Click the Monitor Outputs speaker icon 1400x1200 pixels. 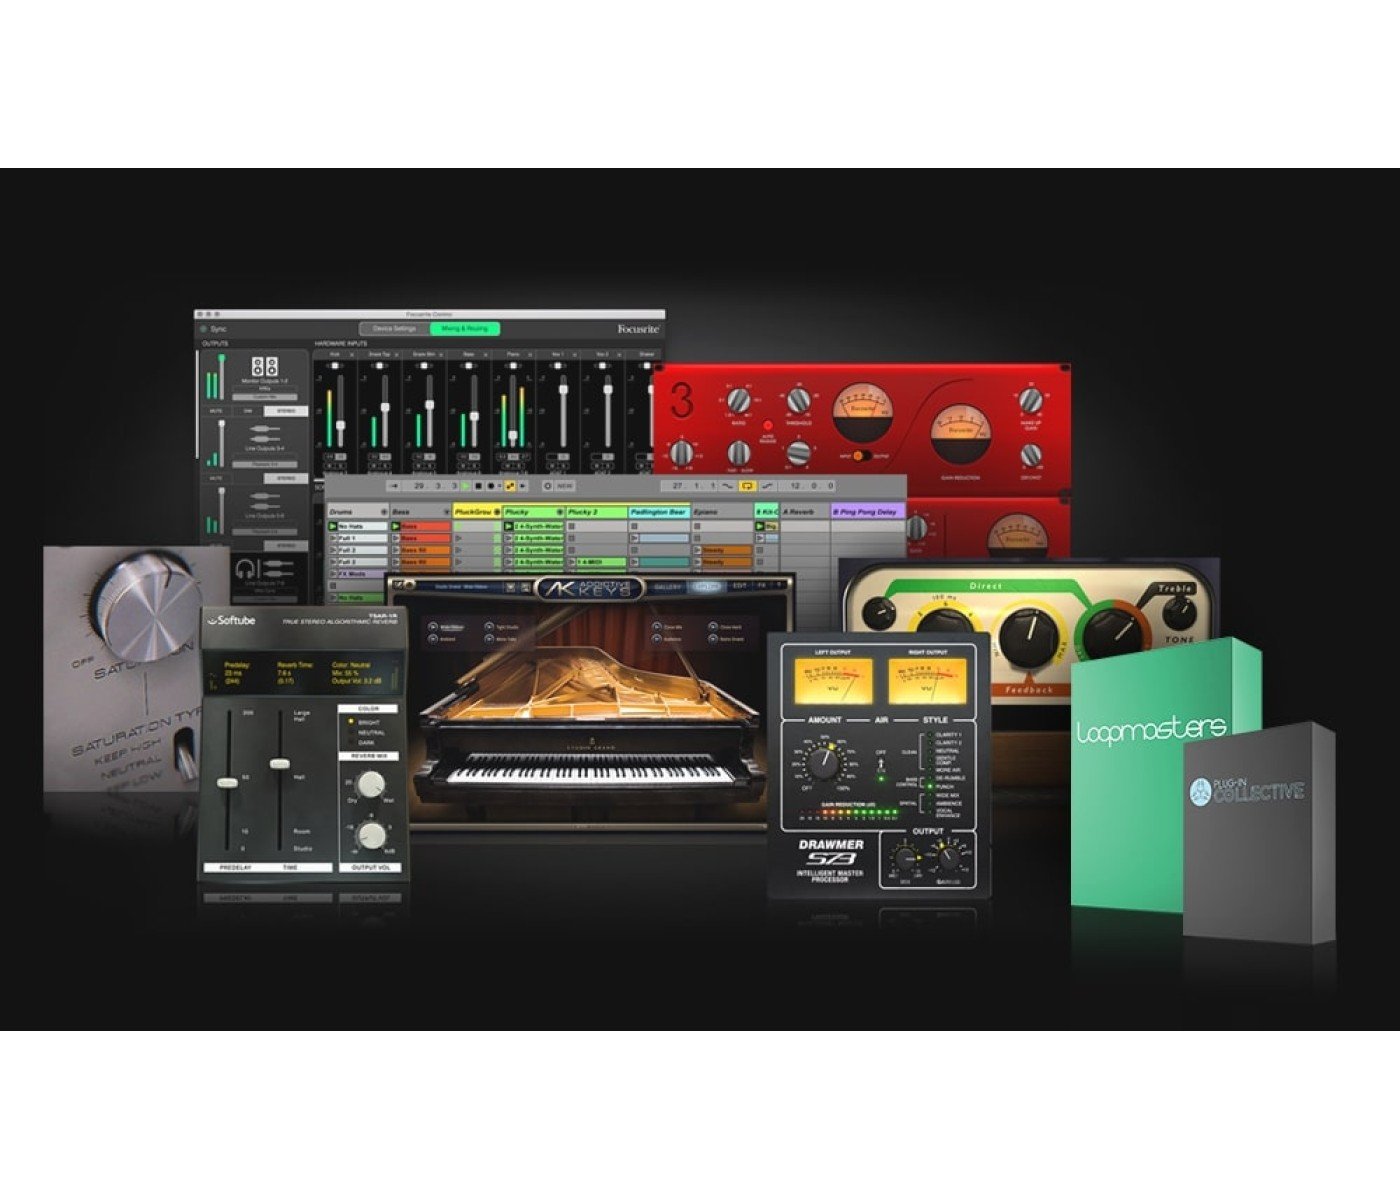(x=265, y=366)
